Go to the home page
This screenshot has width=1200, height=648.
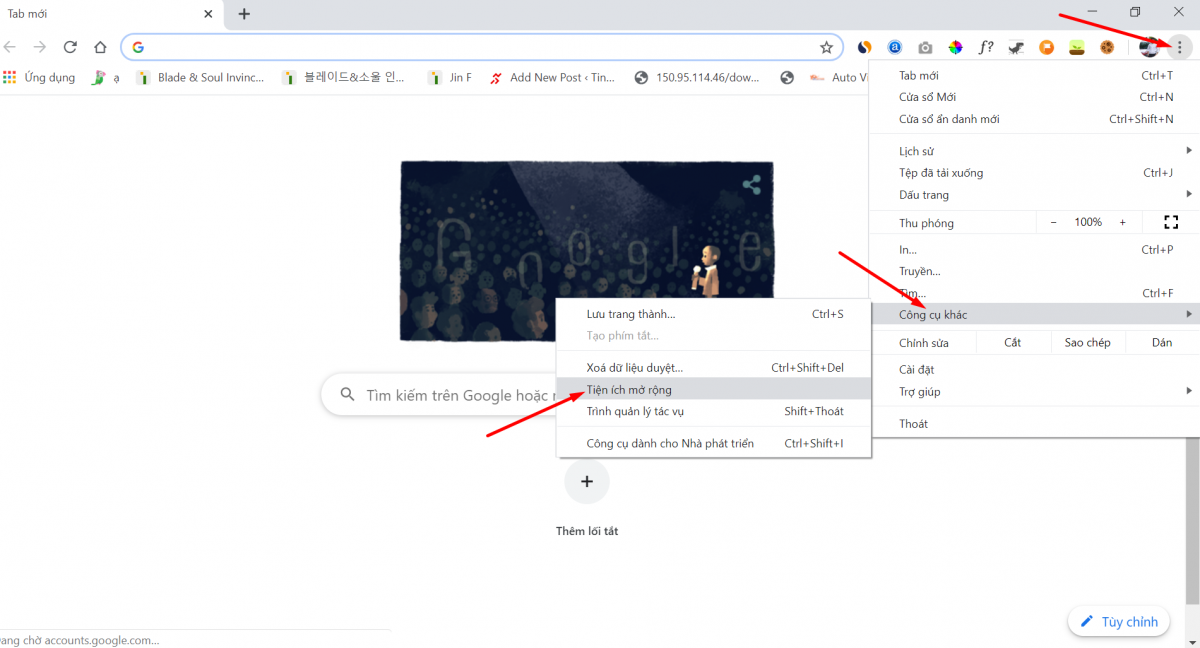coord(100,47)
